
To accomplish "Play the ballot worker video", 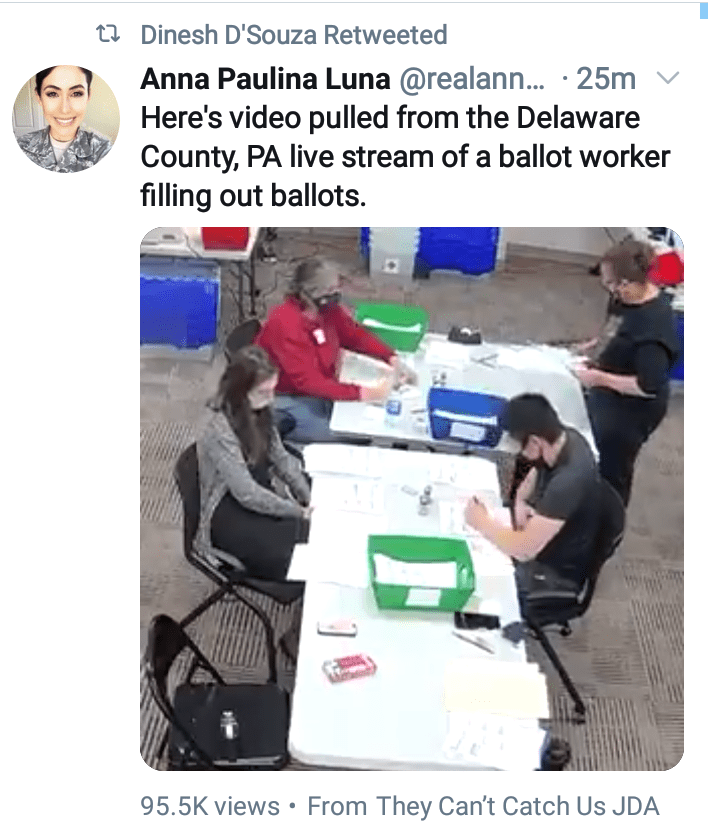I will click(x=412, y=499).
